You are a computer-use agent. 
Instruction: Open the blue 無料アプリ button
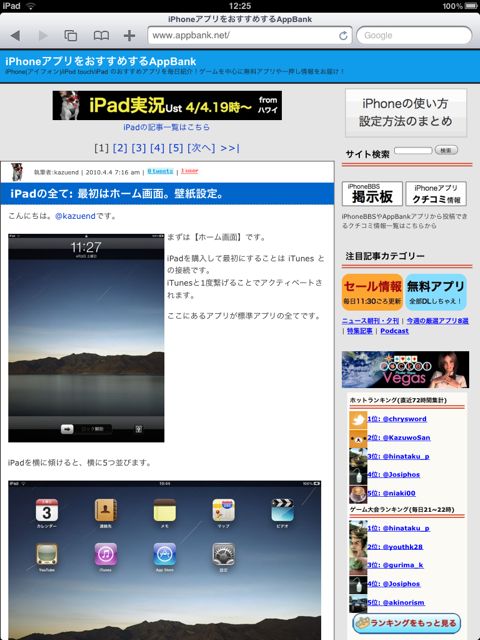pos(436,292)
